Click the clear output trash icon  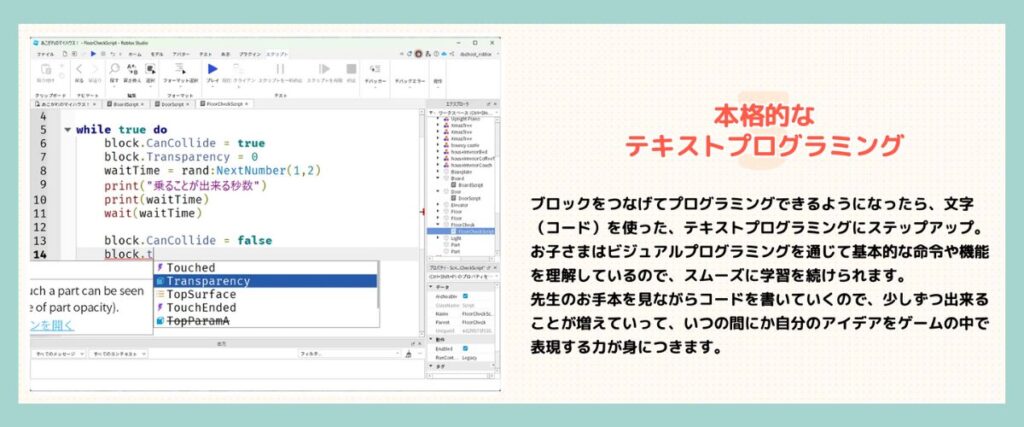[x=408, y=353]
